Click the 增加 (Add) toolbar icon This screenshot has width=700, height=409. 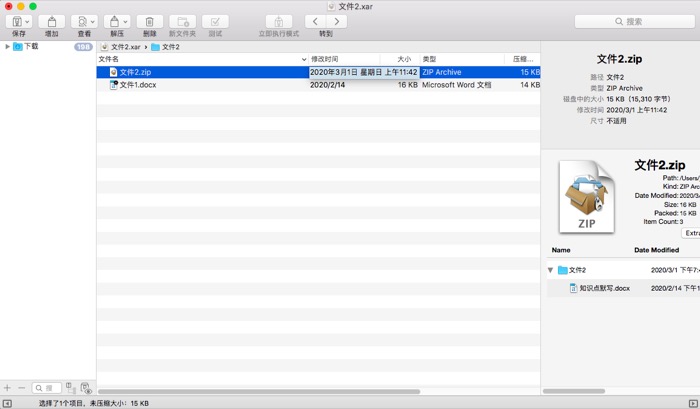click(52, 21)
